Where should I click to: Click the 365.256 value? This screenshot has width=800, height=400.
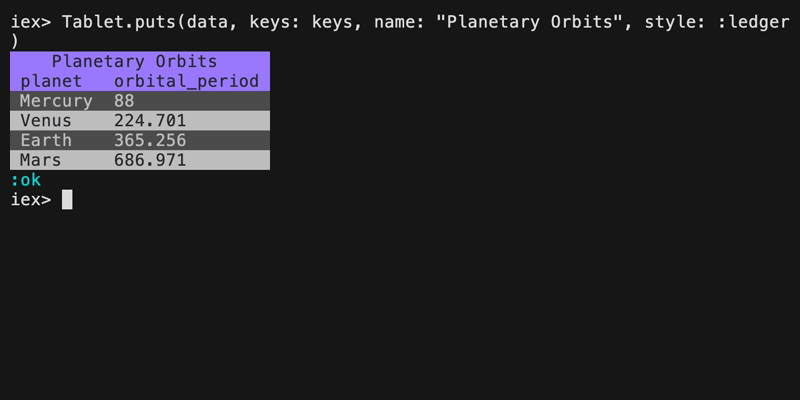tap(150, 141)
